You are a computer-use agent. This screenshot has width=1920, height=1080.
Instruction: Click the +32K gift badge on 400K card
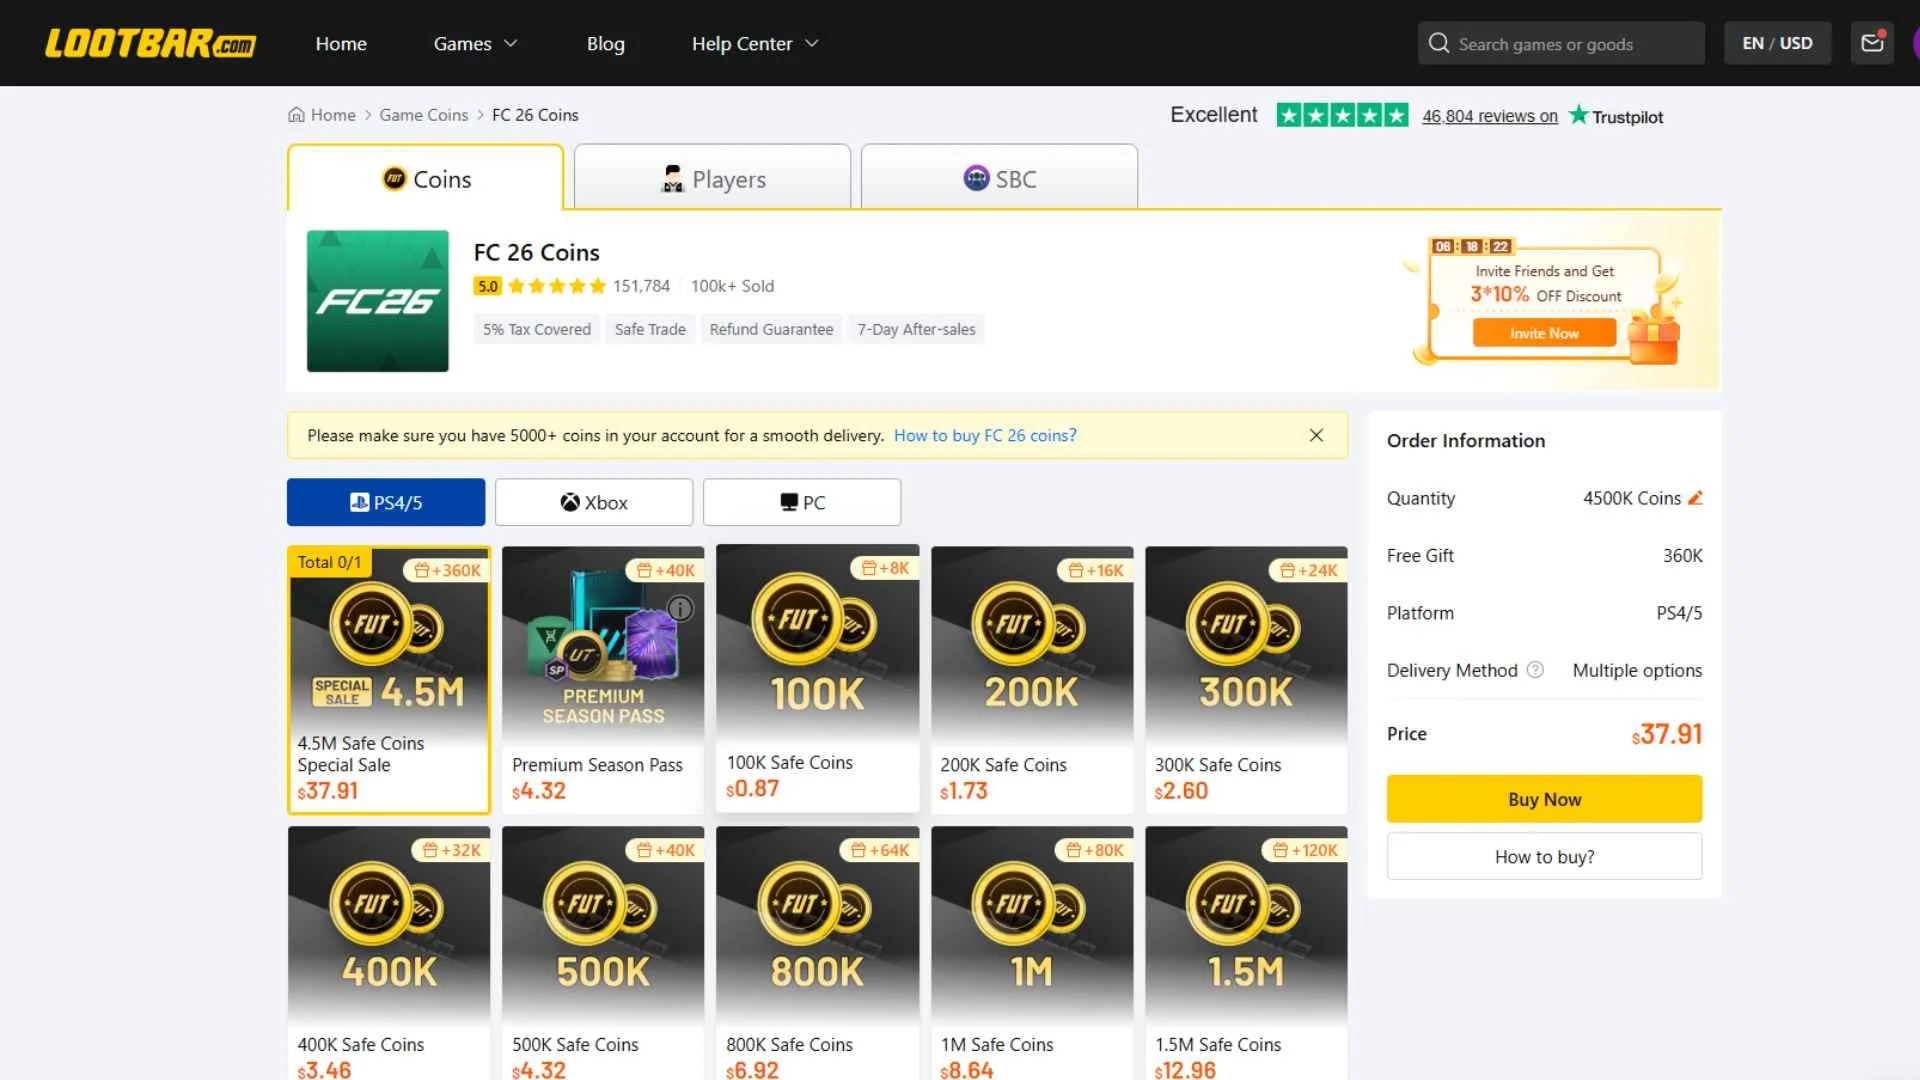click(x=452, y=850)
